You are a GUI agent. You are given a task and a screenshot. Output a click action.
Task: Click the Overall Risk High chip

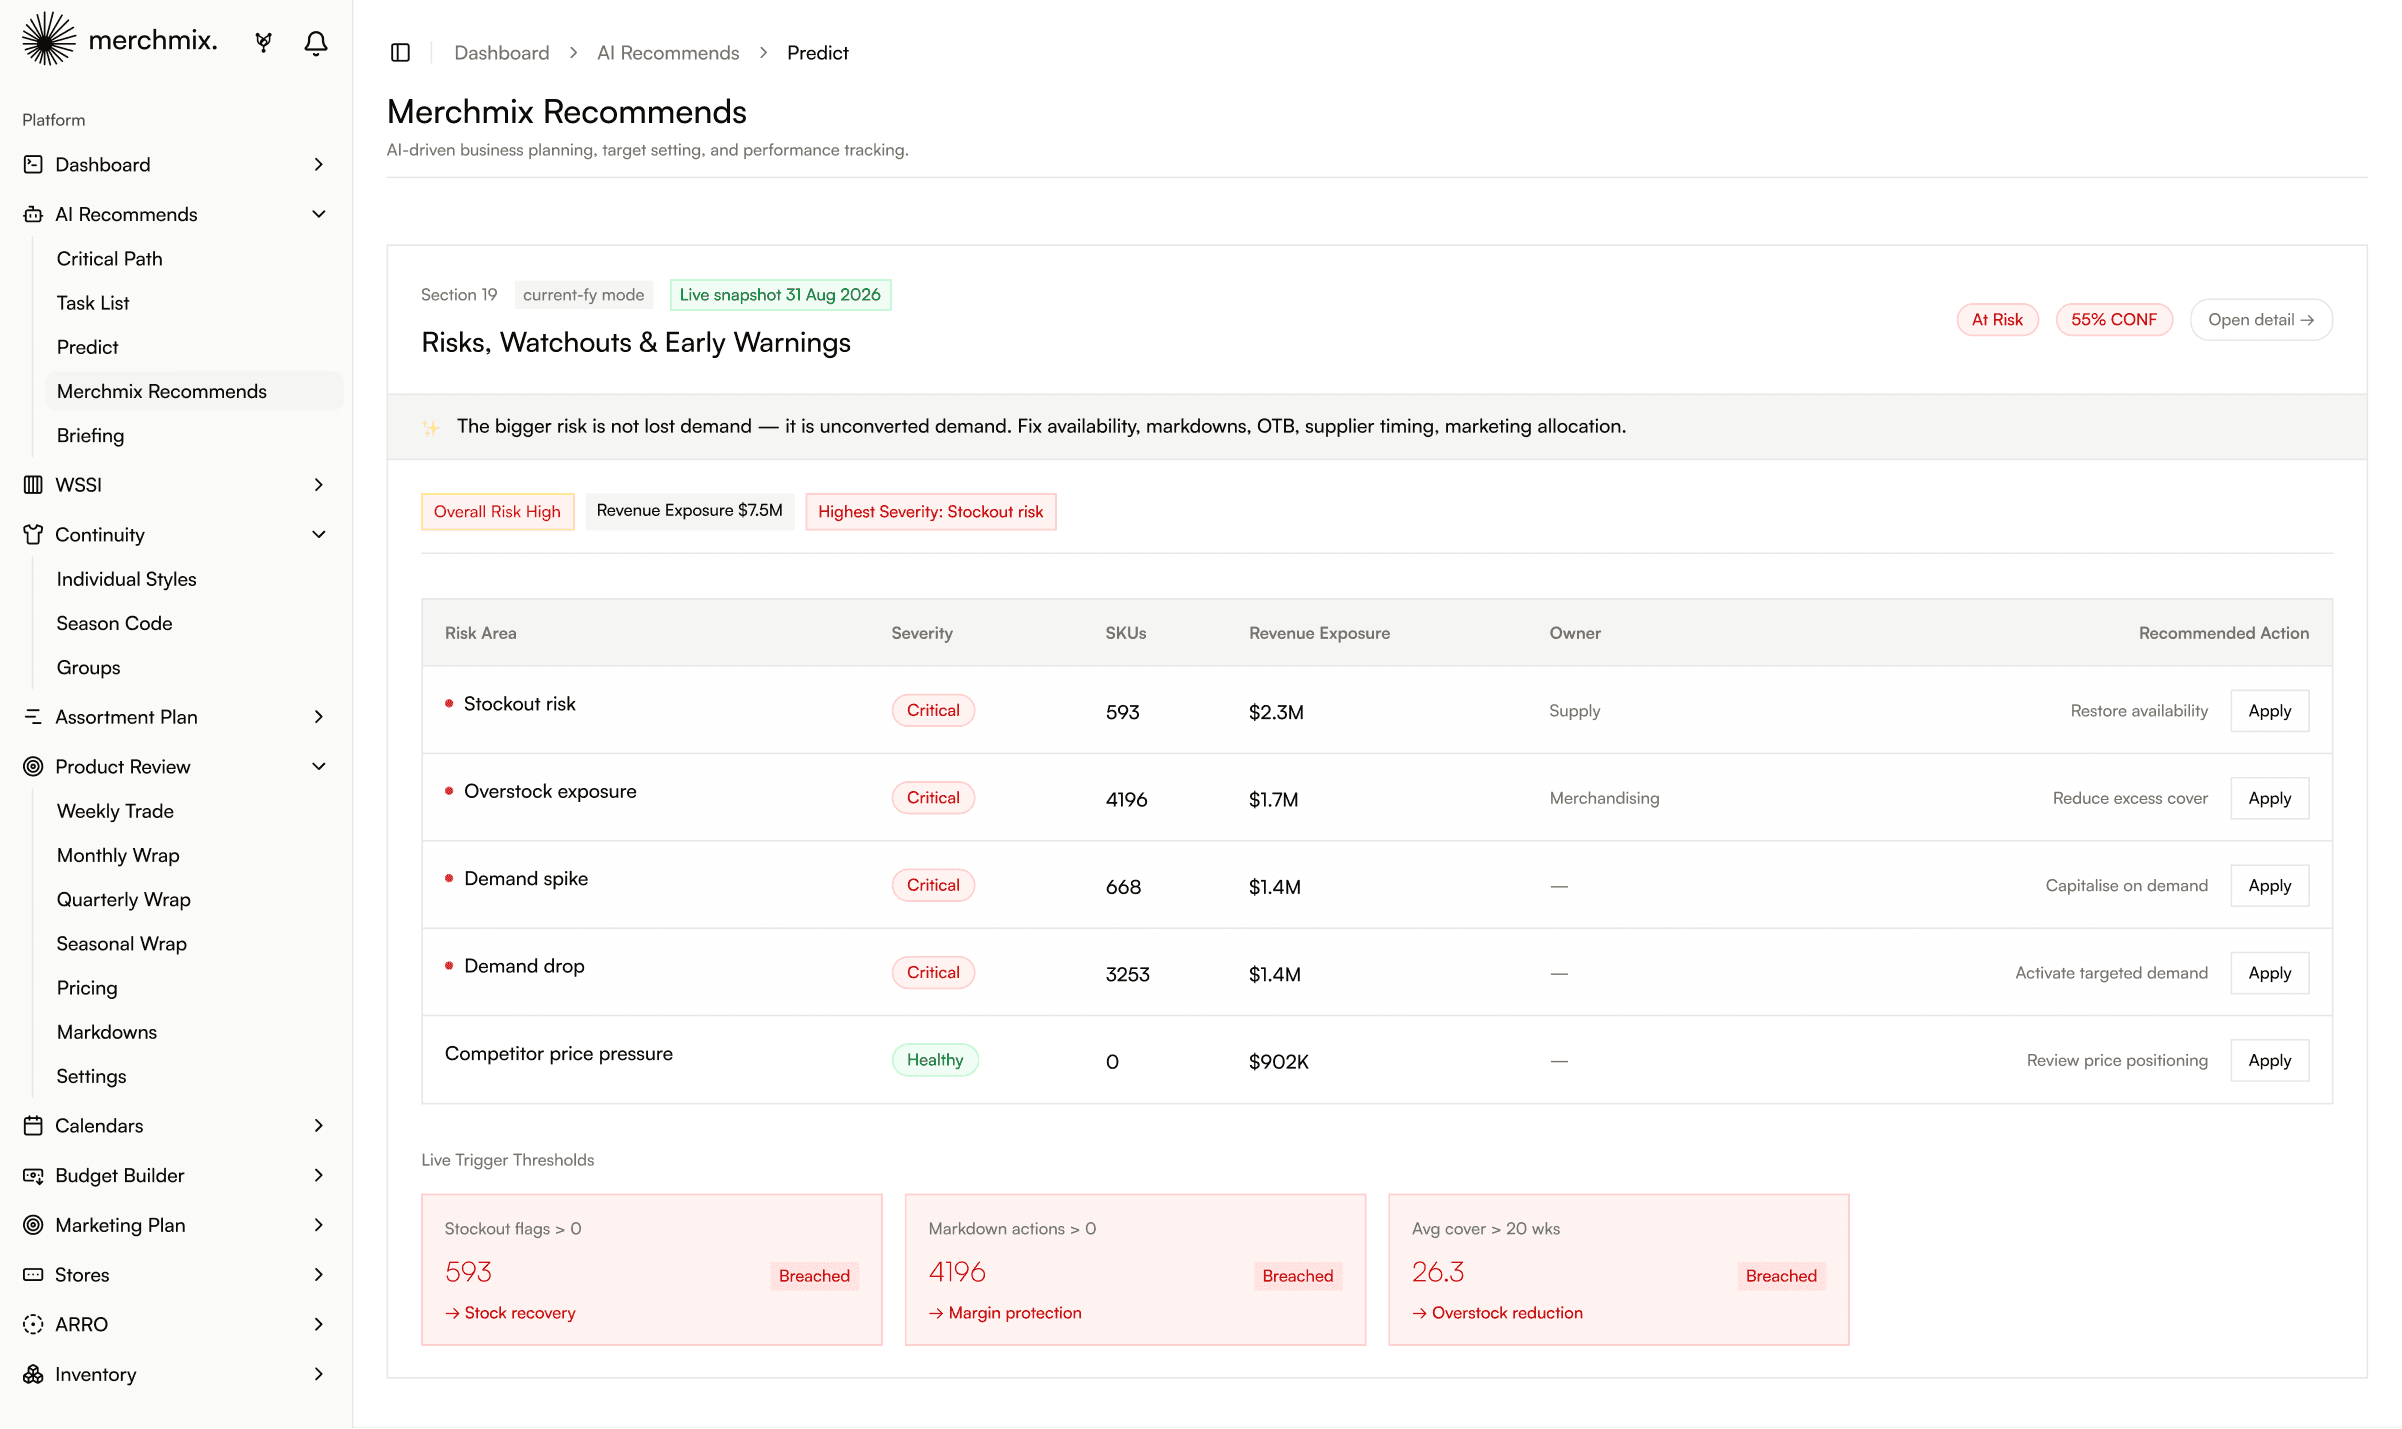pos(497,512)
